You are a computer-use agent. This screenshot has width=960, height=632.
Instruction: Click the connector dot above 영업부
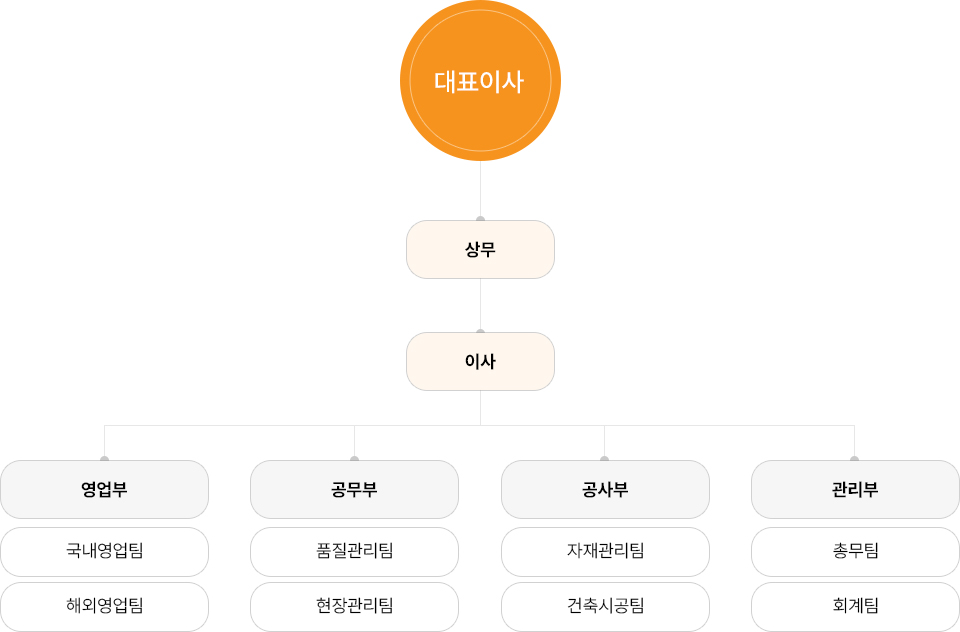104,459
